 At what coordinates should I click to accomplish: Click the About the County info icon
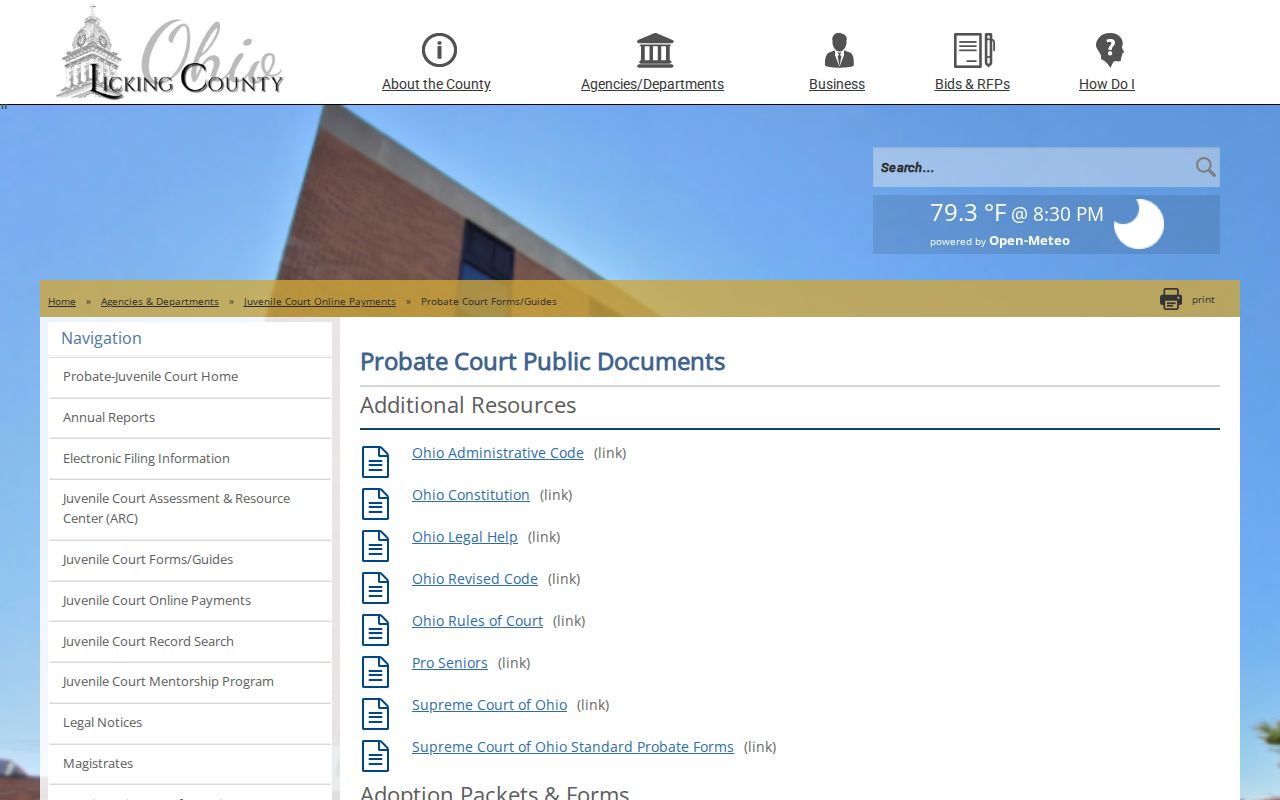[x=439, y=50]
